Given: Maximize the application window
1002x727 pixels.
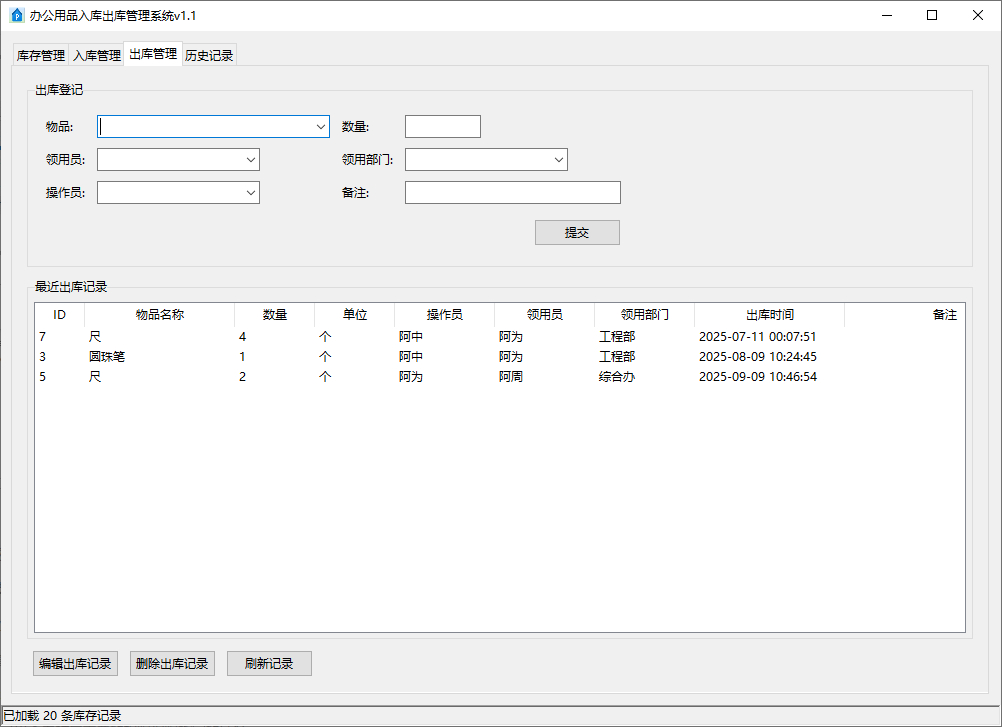Looking at the screenshot, I should coord(932,15).
